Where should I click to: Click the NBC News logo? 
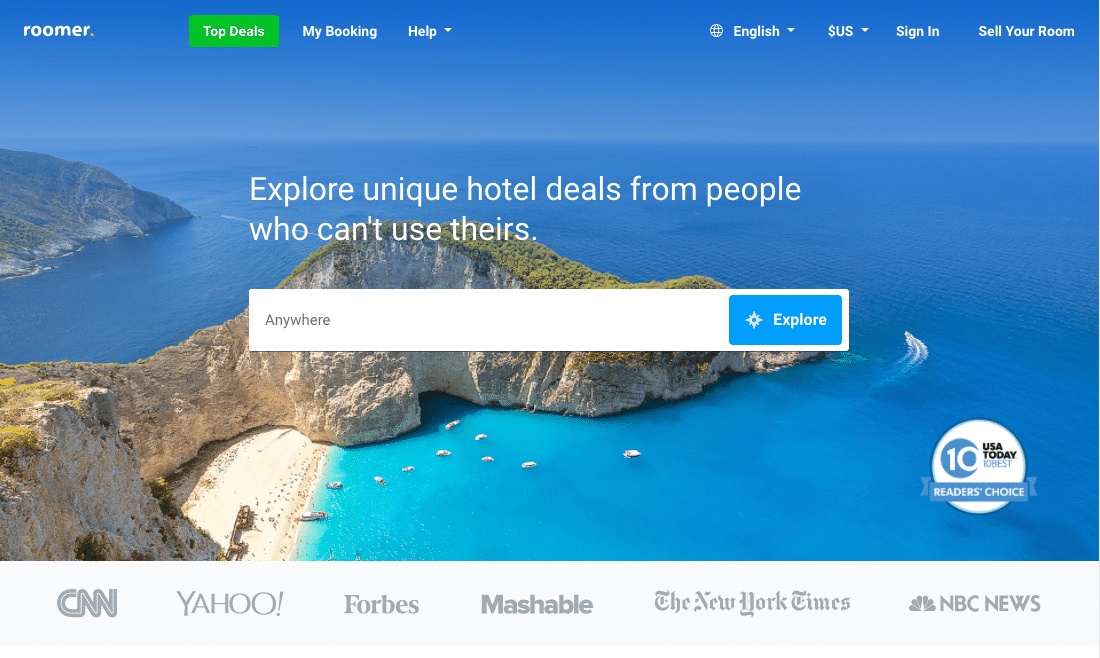coord(974,603)
